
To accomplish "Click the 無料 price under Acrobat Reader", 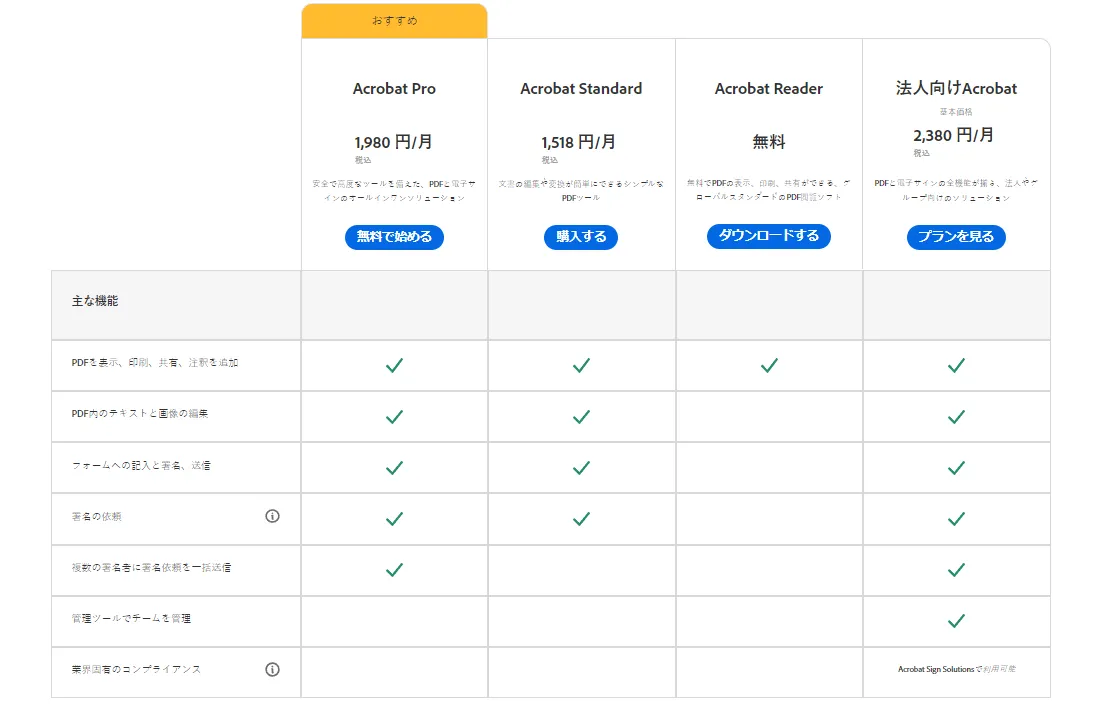I will [x=769, y=141].
